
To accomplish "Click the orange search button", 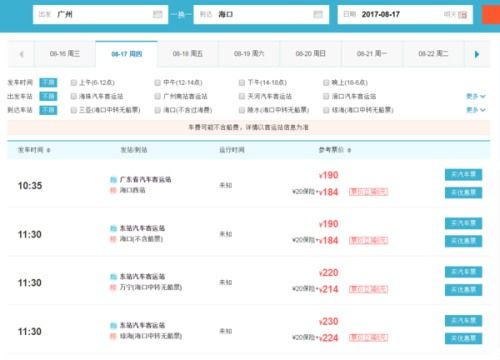I will click(491, 15).
